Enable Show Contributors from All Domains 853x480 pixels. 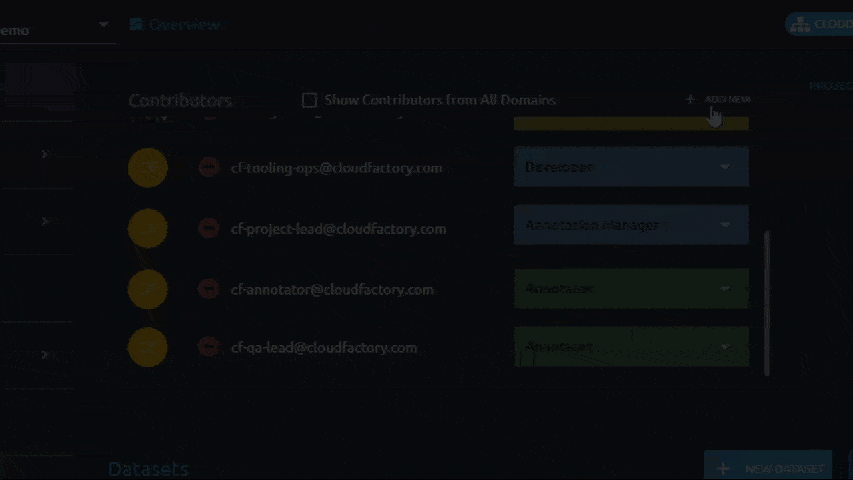(310, 100)
